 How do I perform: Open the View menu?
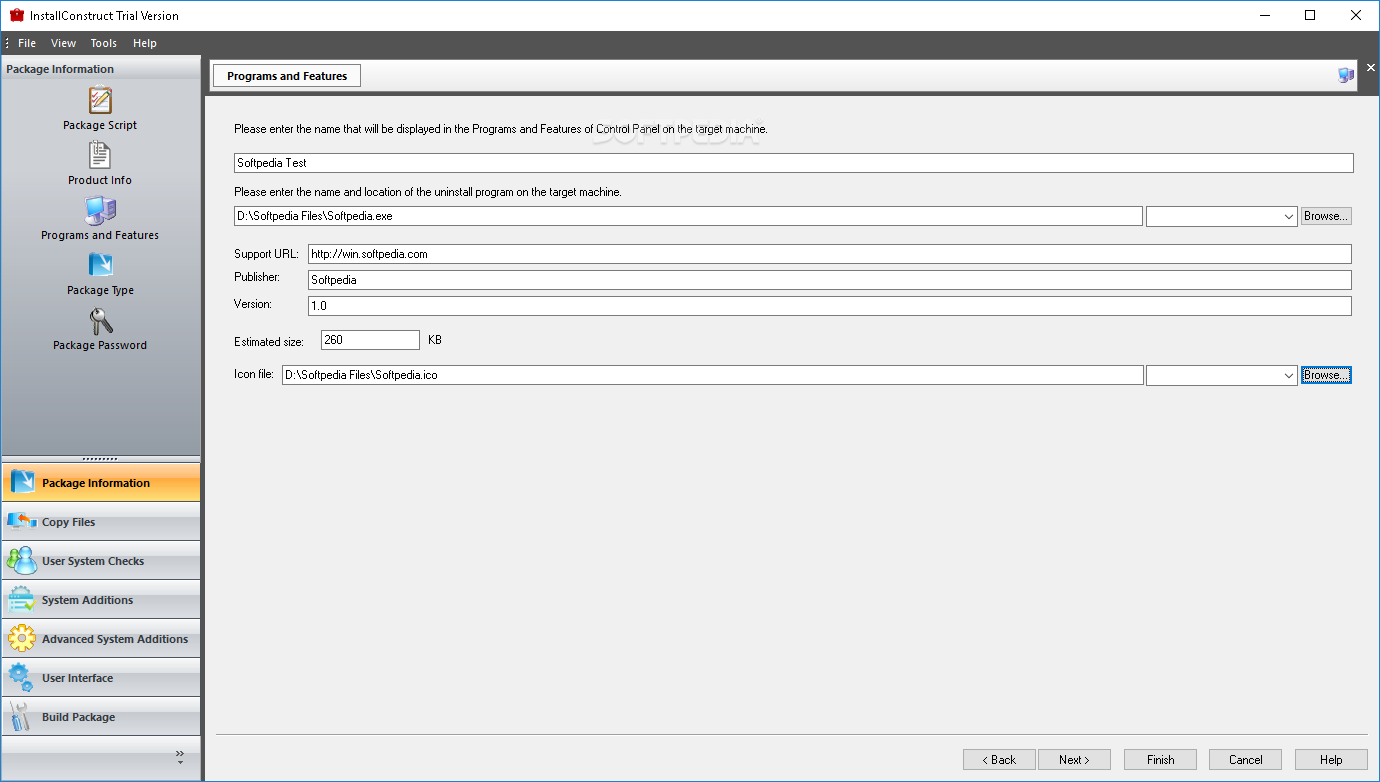pos(64,43)
